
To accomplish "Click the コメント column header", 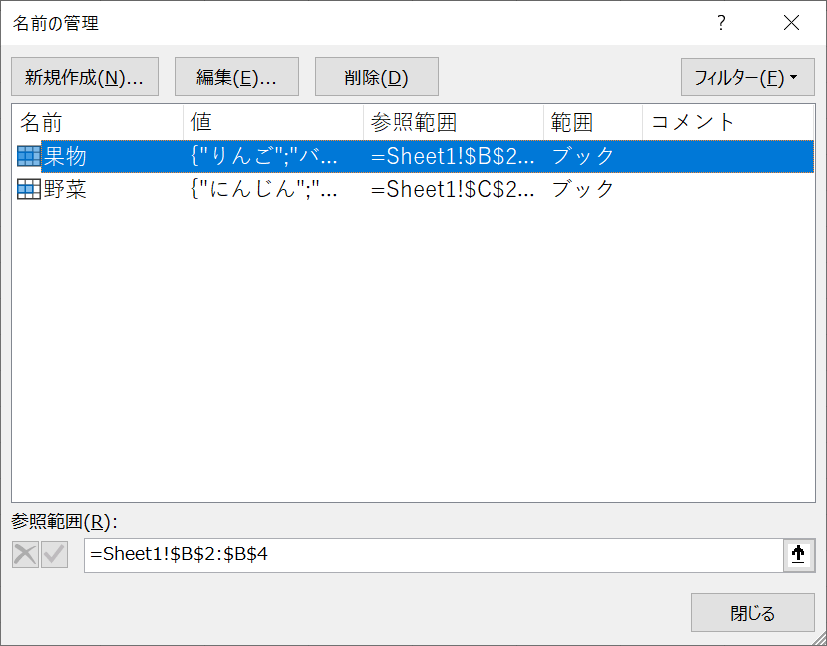I will click(x=727, y=122).
